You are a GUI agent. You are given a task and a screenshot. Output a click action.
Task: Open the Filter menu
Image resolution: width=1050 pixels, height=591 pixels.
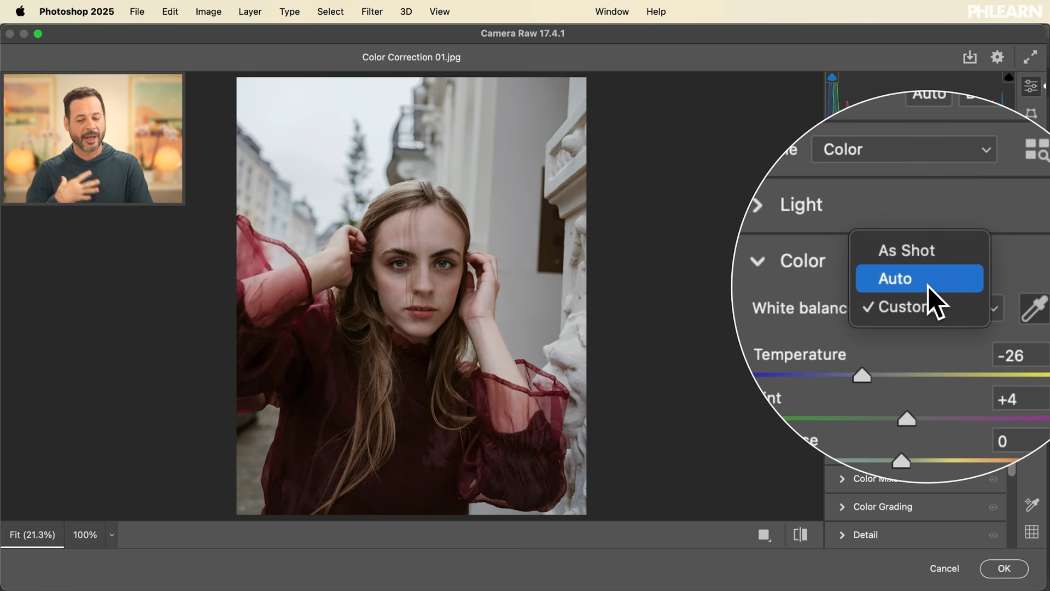pos(372,11)
